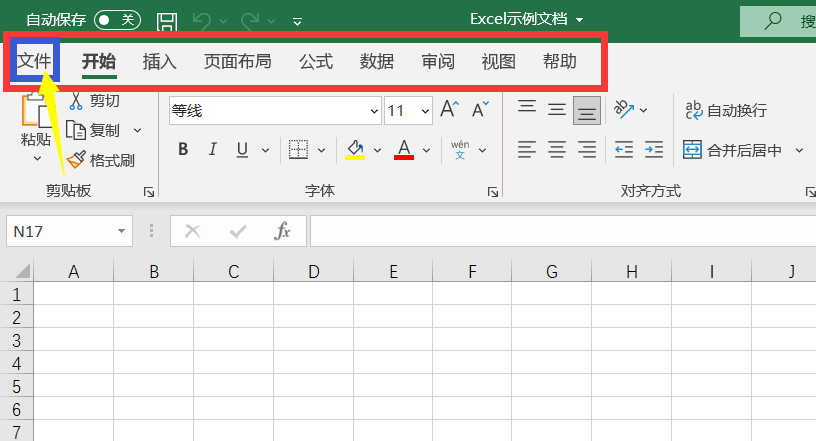This screenshot has width=816, height=441.
Task: Click center horizontally icon
Action: click(557, 150)
